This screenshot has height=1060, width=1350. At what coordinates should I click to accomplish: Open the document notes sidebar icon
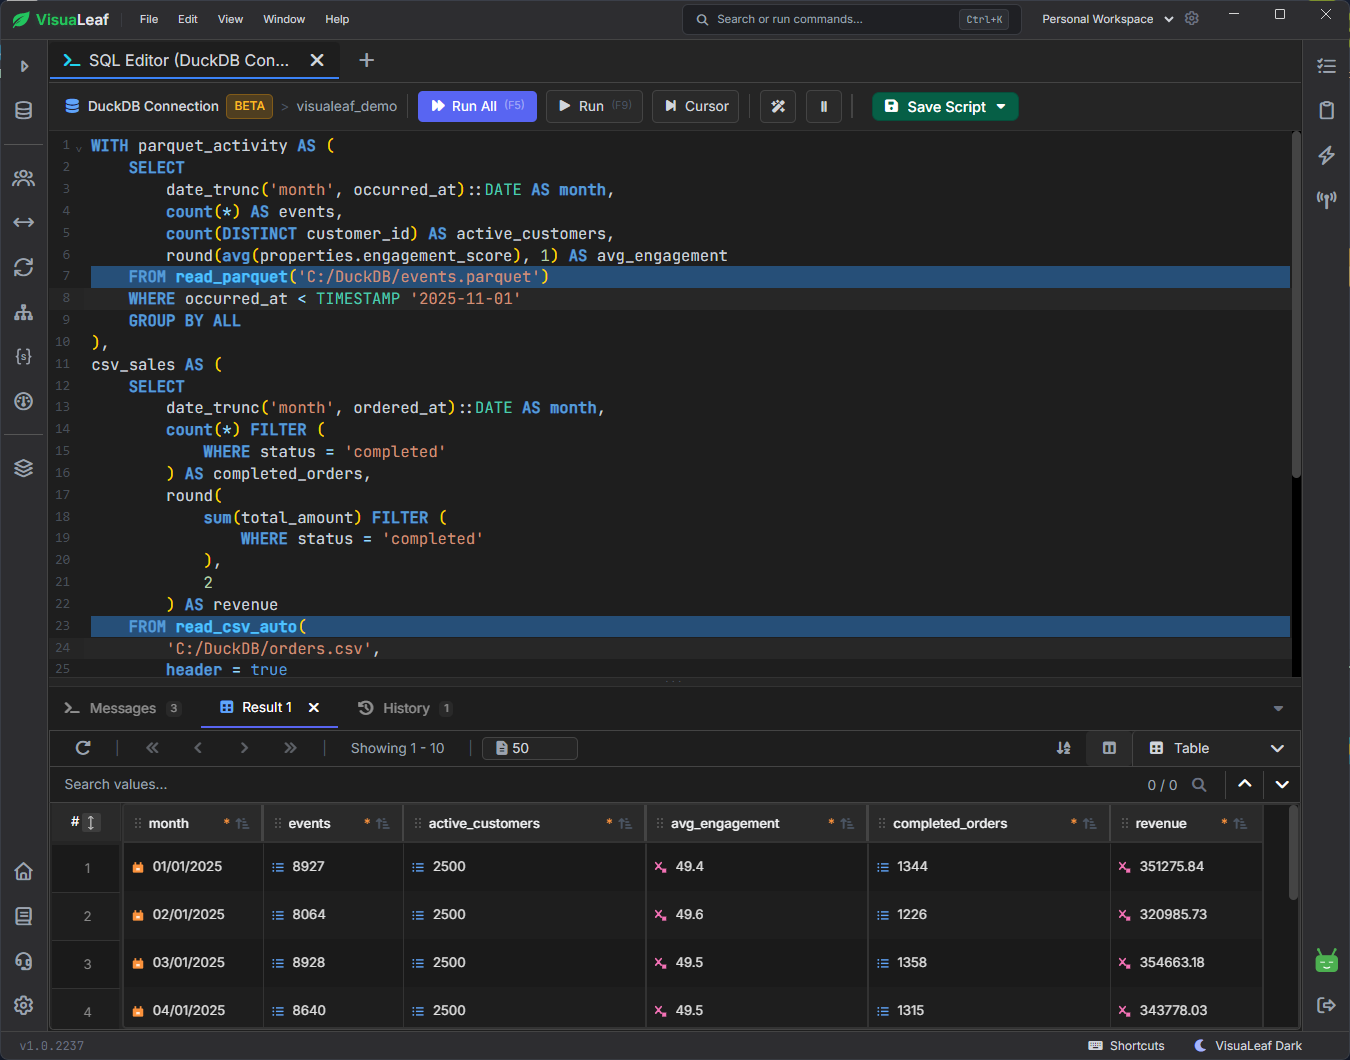(24, 916)
